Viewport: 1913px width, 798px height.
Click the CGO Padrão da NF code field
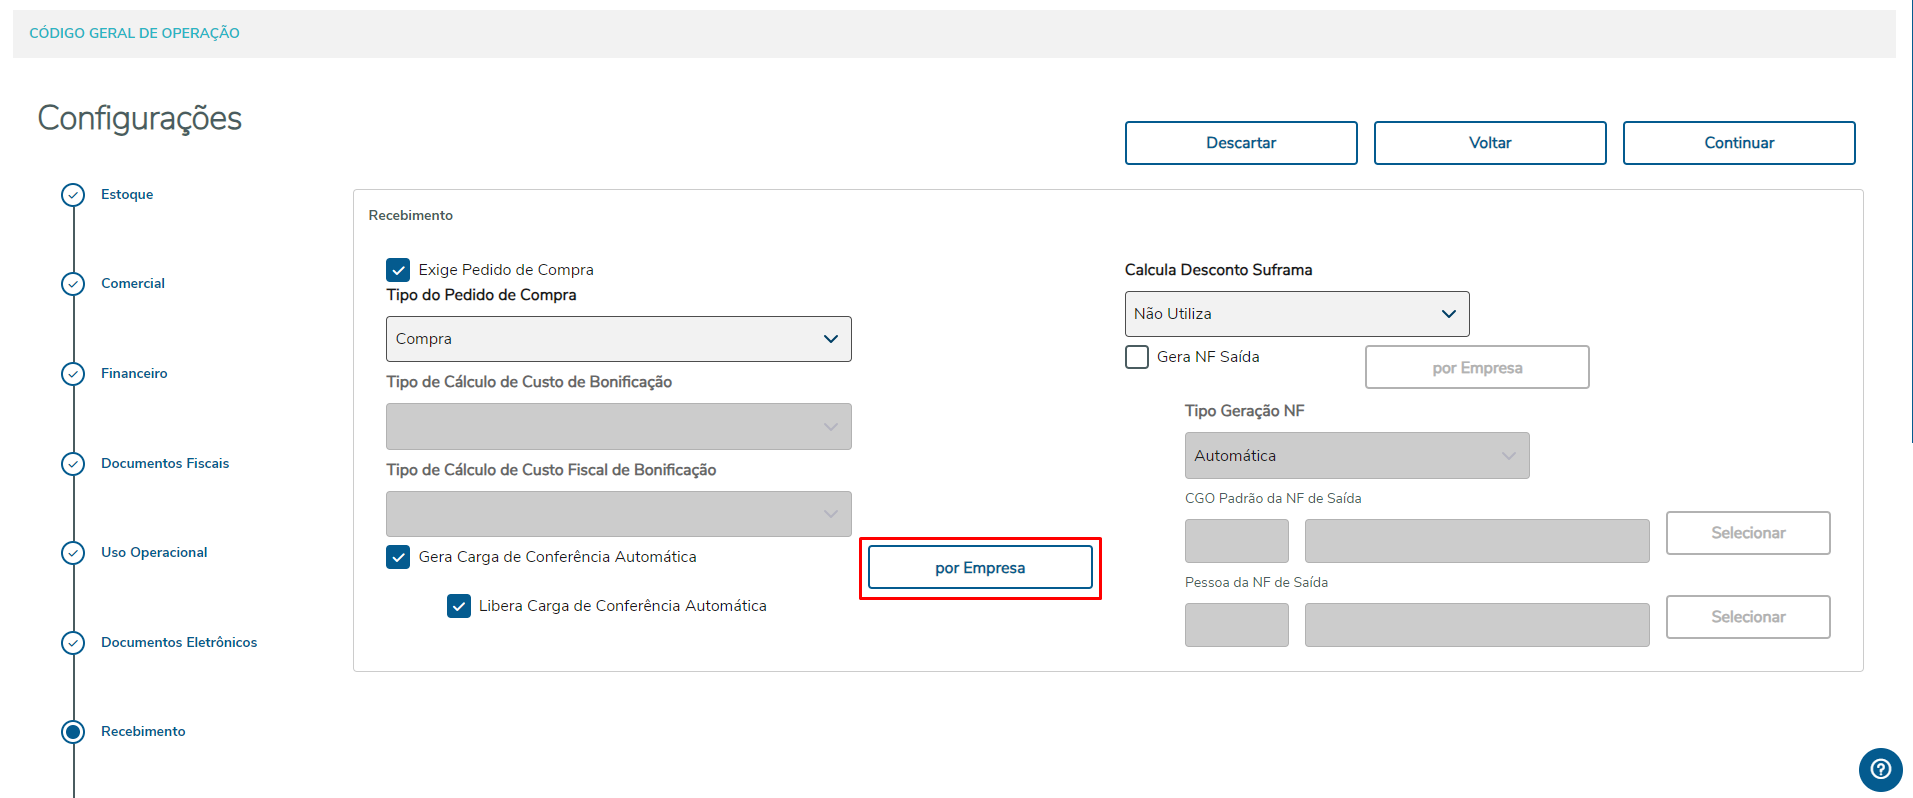tap(1236, 541)
